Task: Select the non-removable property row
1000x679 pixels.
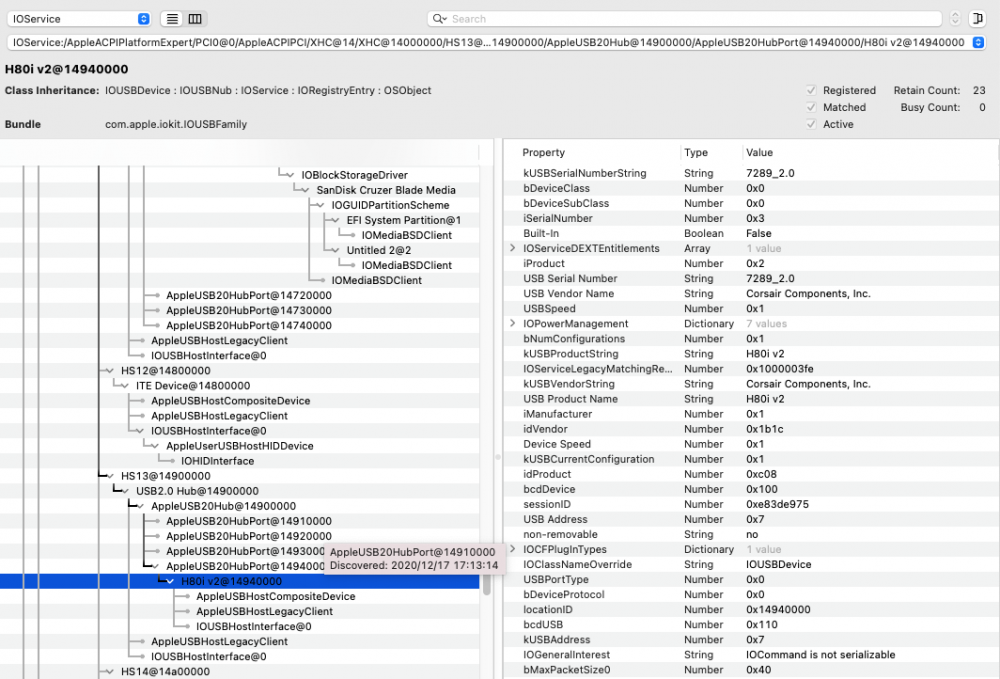Action: pos(751,534)
